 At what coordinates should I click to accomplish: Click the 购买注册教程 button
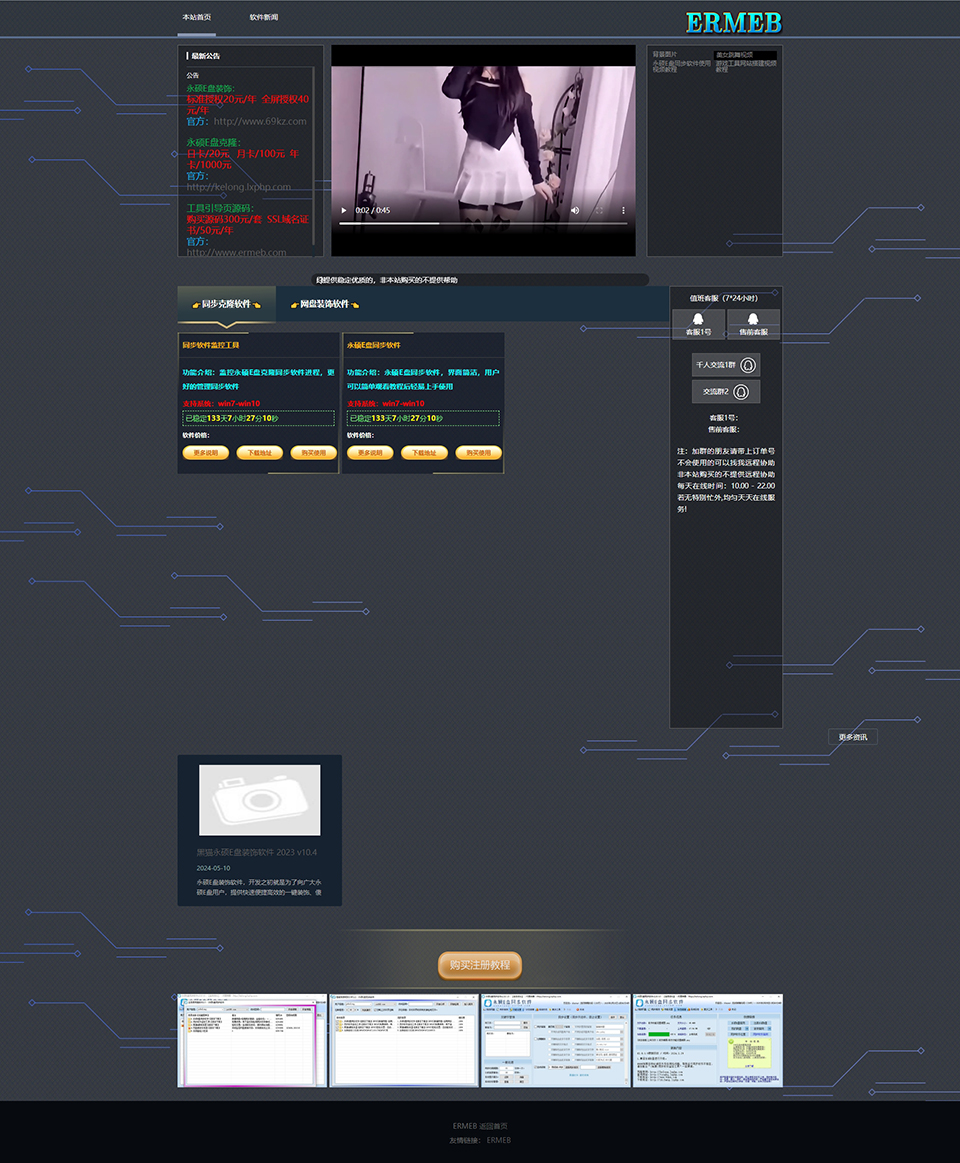(x=480, y=966)
